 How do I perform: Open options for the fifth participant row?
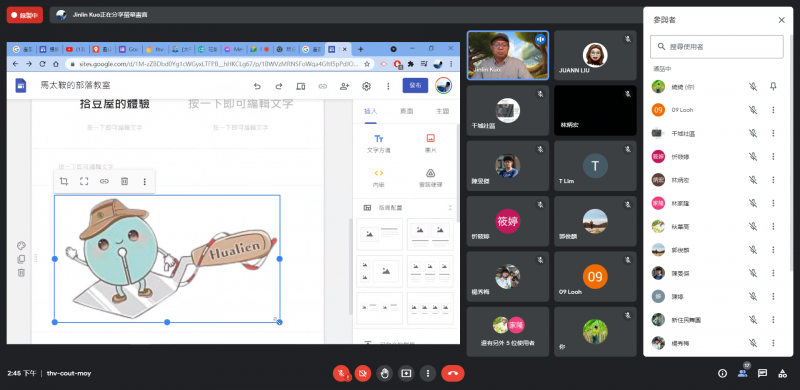(773, 180)
